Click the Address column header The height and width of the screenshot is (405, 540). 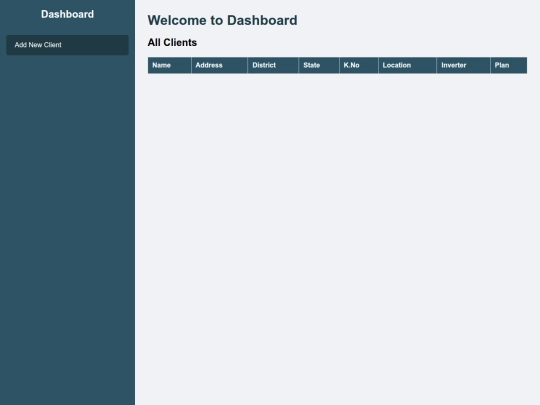tap(219, 65)
